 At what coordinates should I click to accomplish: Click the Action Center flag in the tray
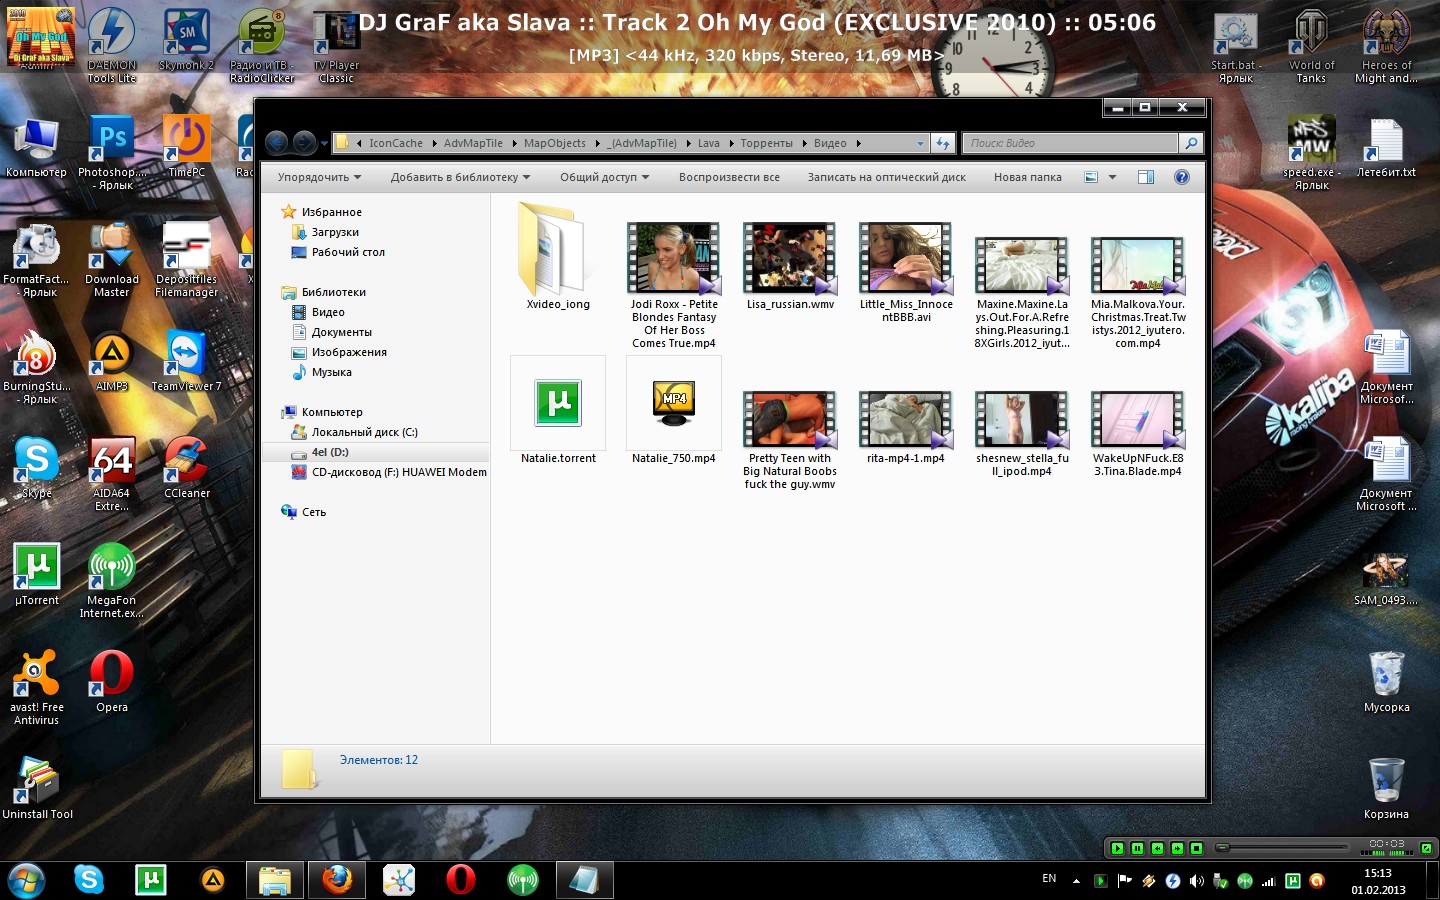1124,881
